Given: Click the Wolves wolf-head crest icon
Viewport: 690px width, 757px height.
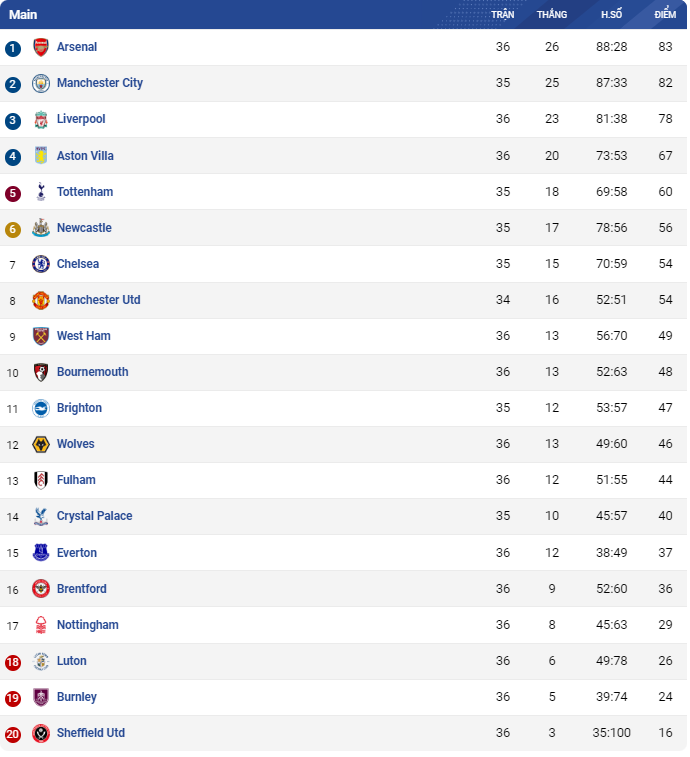Looking at the screenshot, I should (41, 444).
